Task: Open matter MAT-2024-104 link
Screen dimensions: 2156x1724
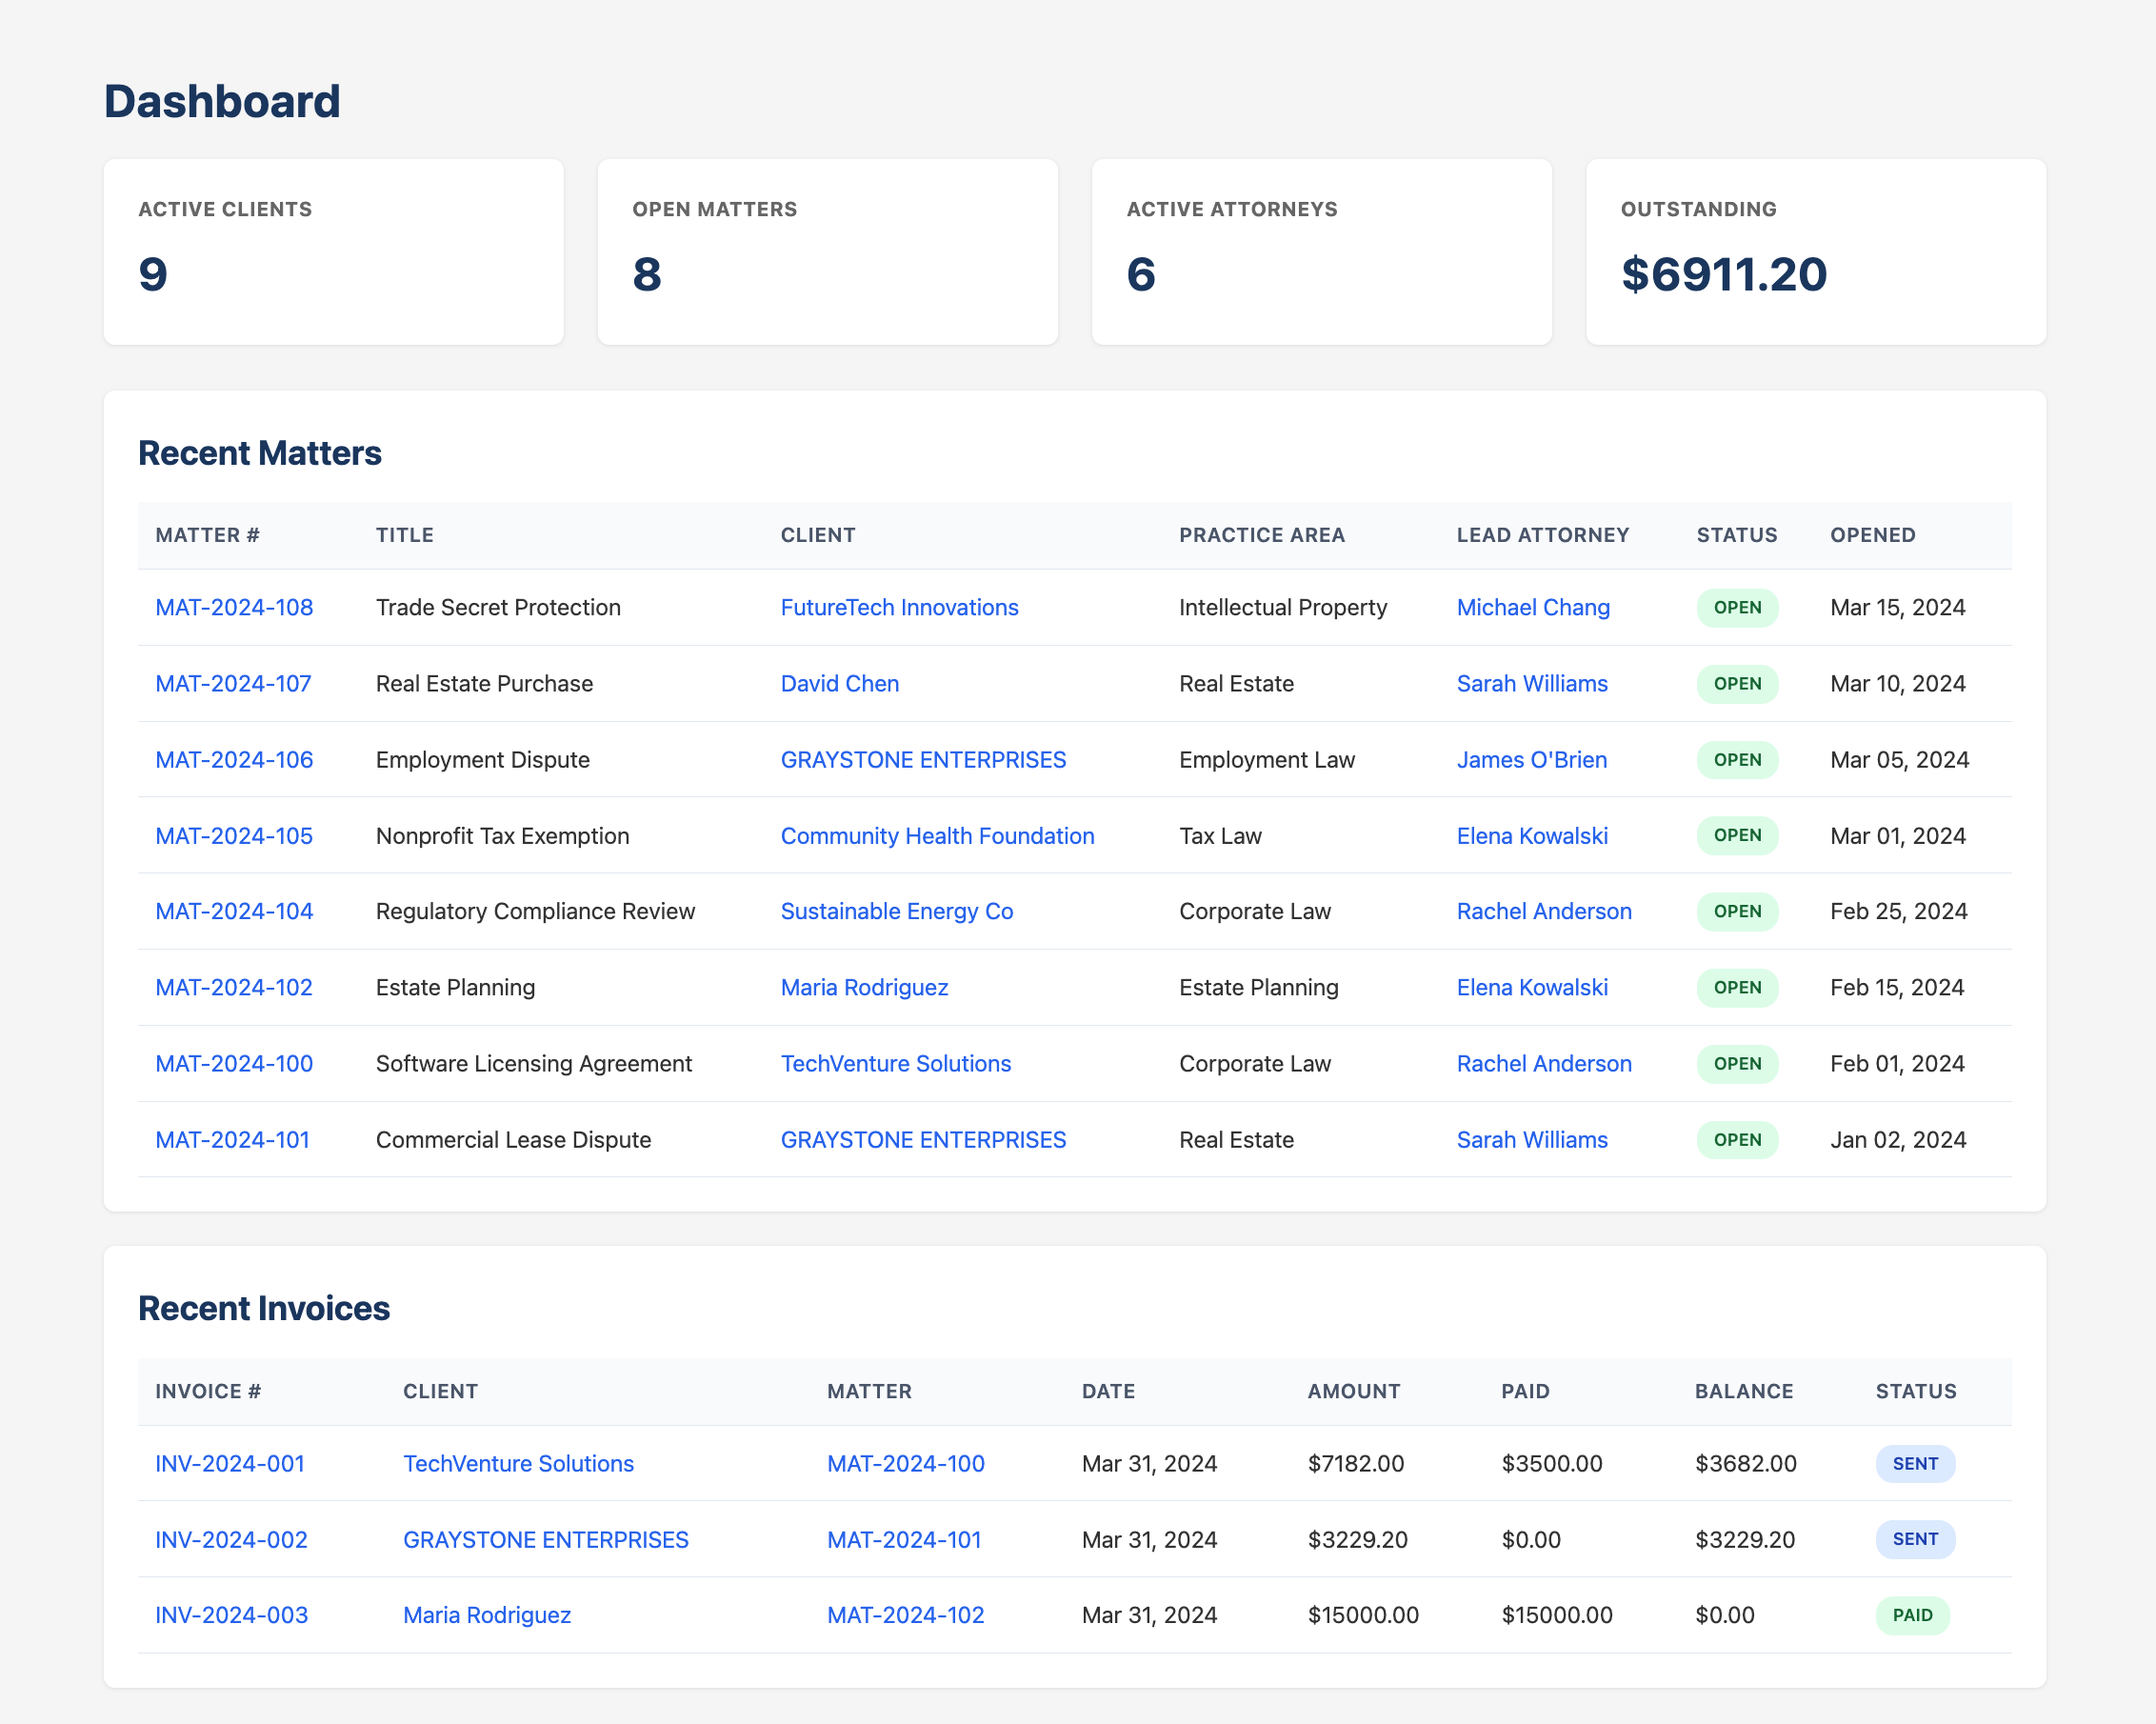Action: click(x=234, y=911)
